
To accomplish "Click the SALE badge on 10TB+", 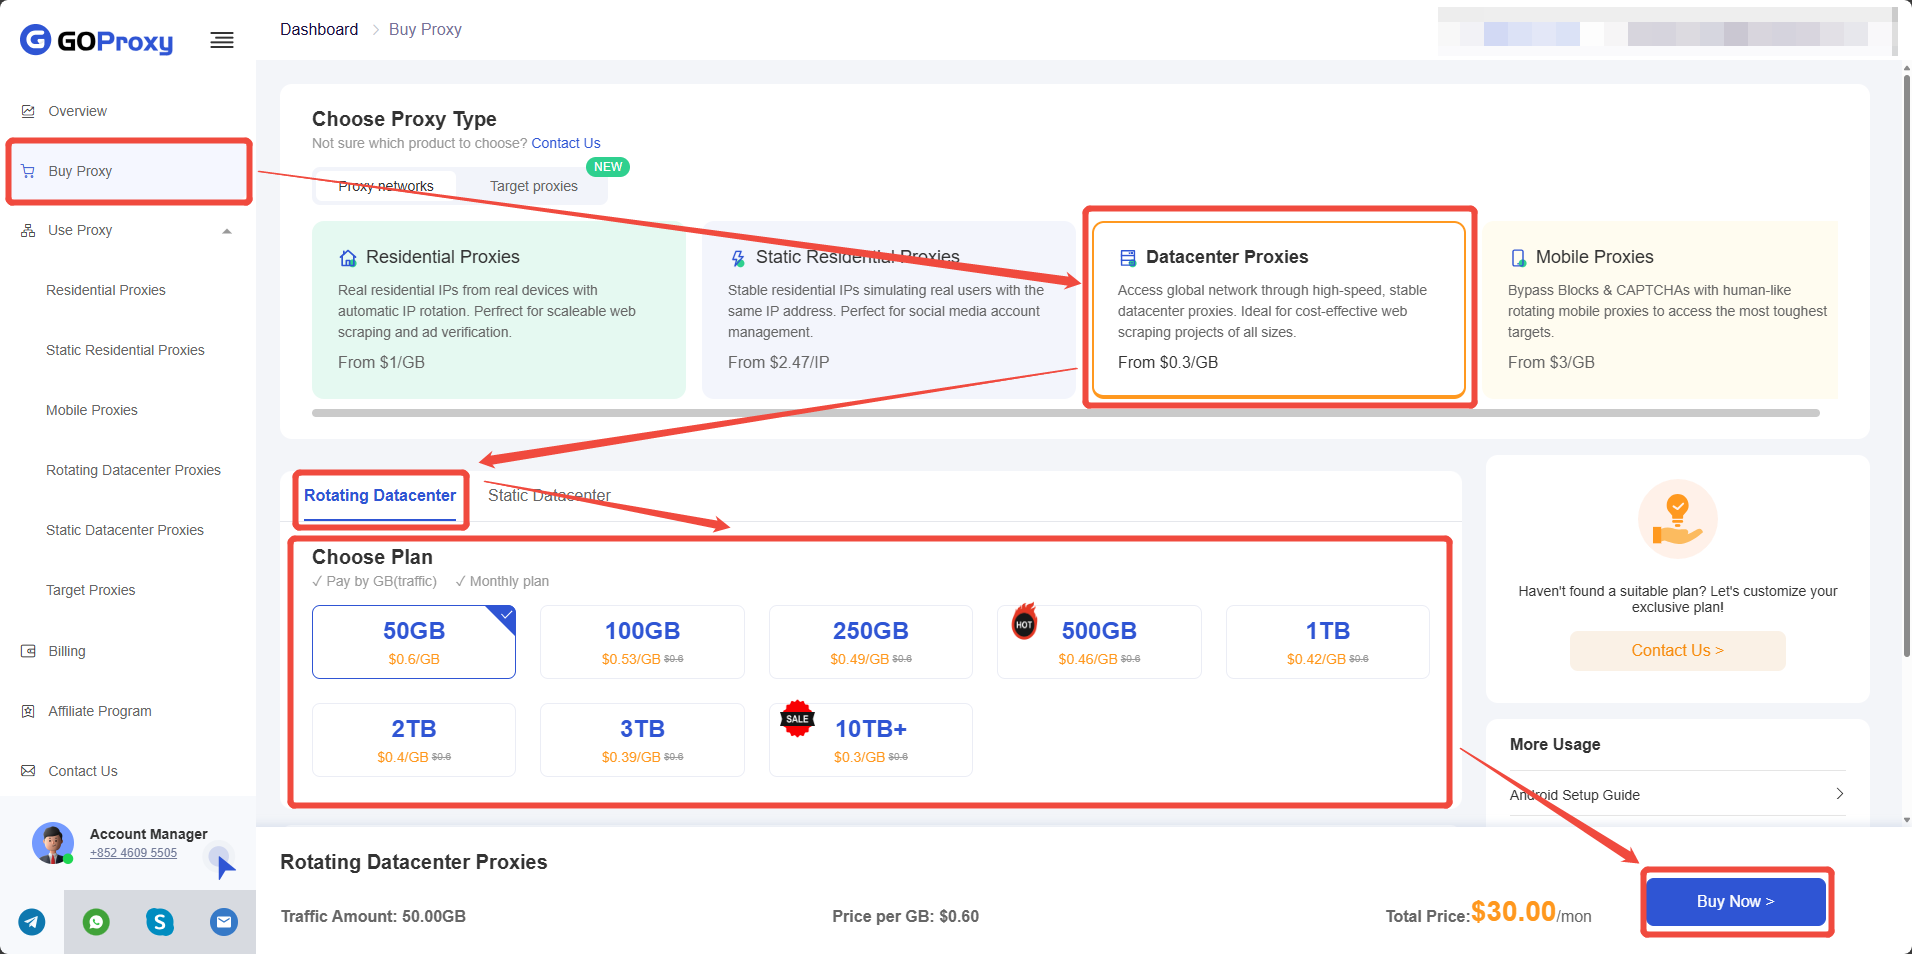I will tap(797, 718).
